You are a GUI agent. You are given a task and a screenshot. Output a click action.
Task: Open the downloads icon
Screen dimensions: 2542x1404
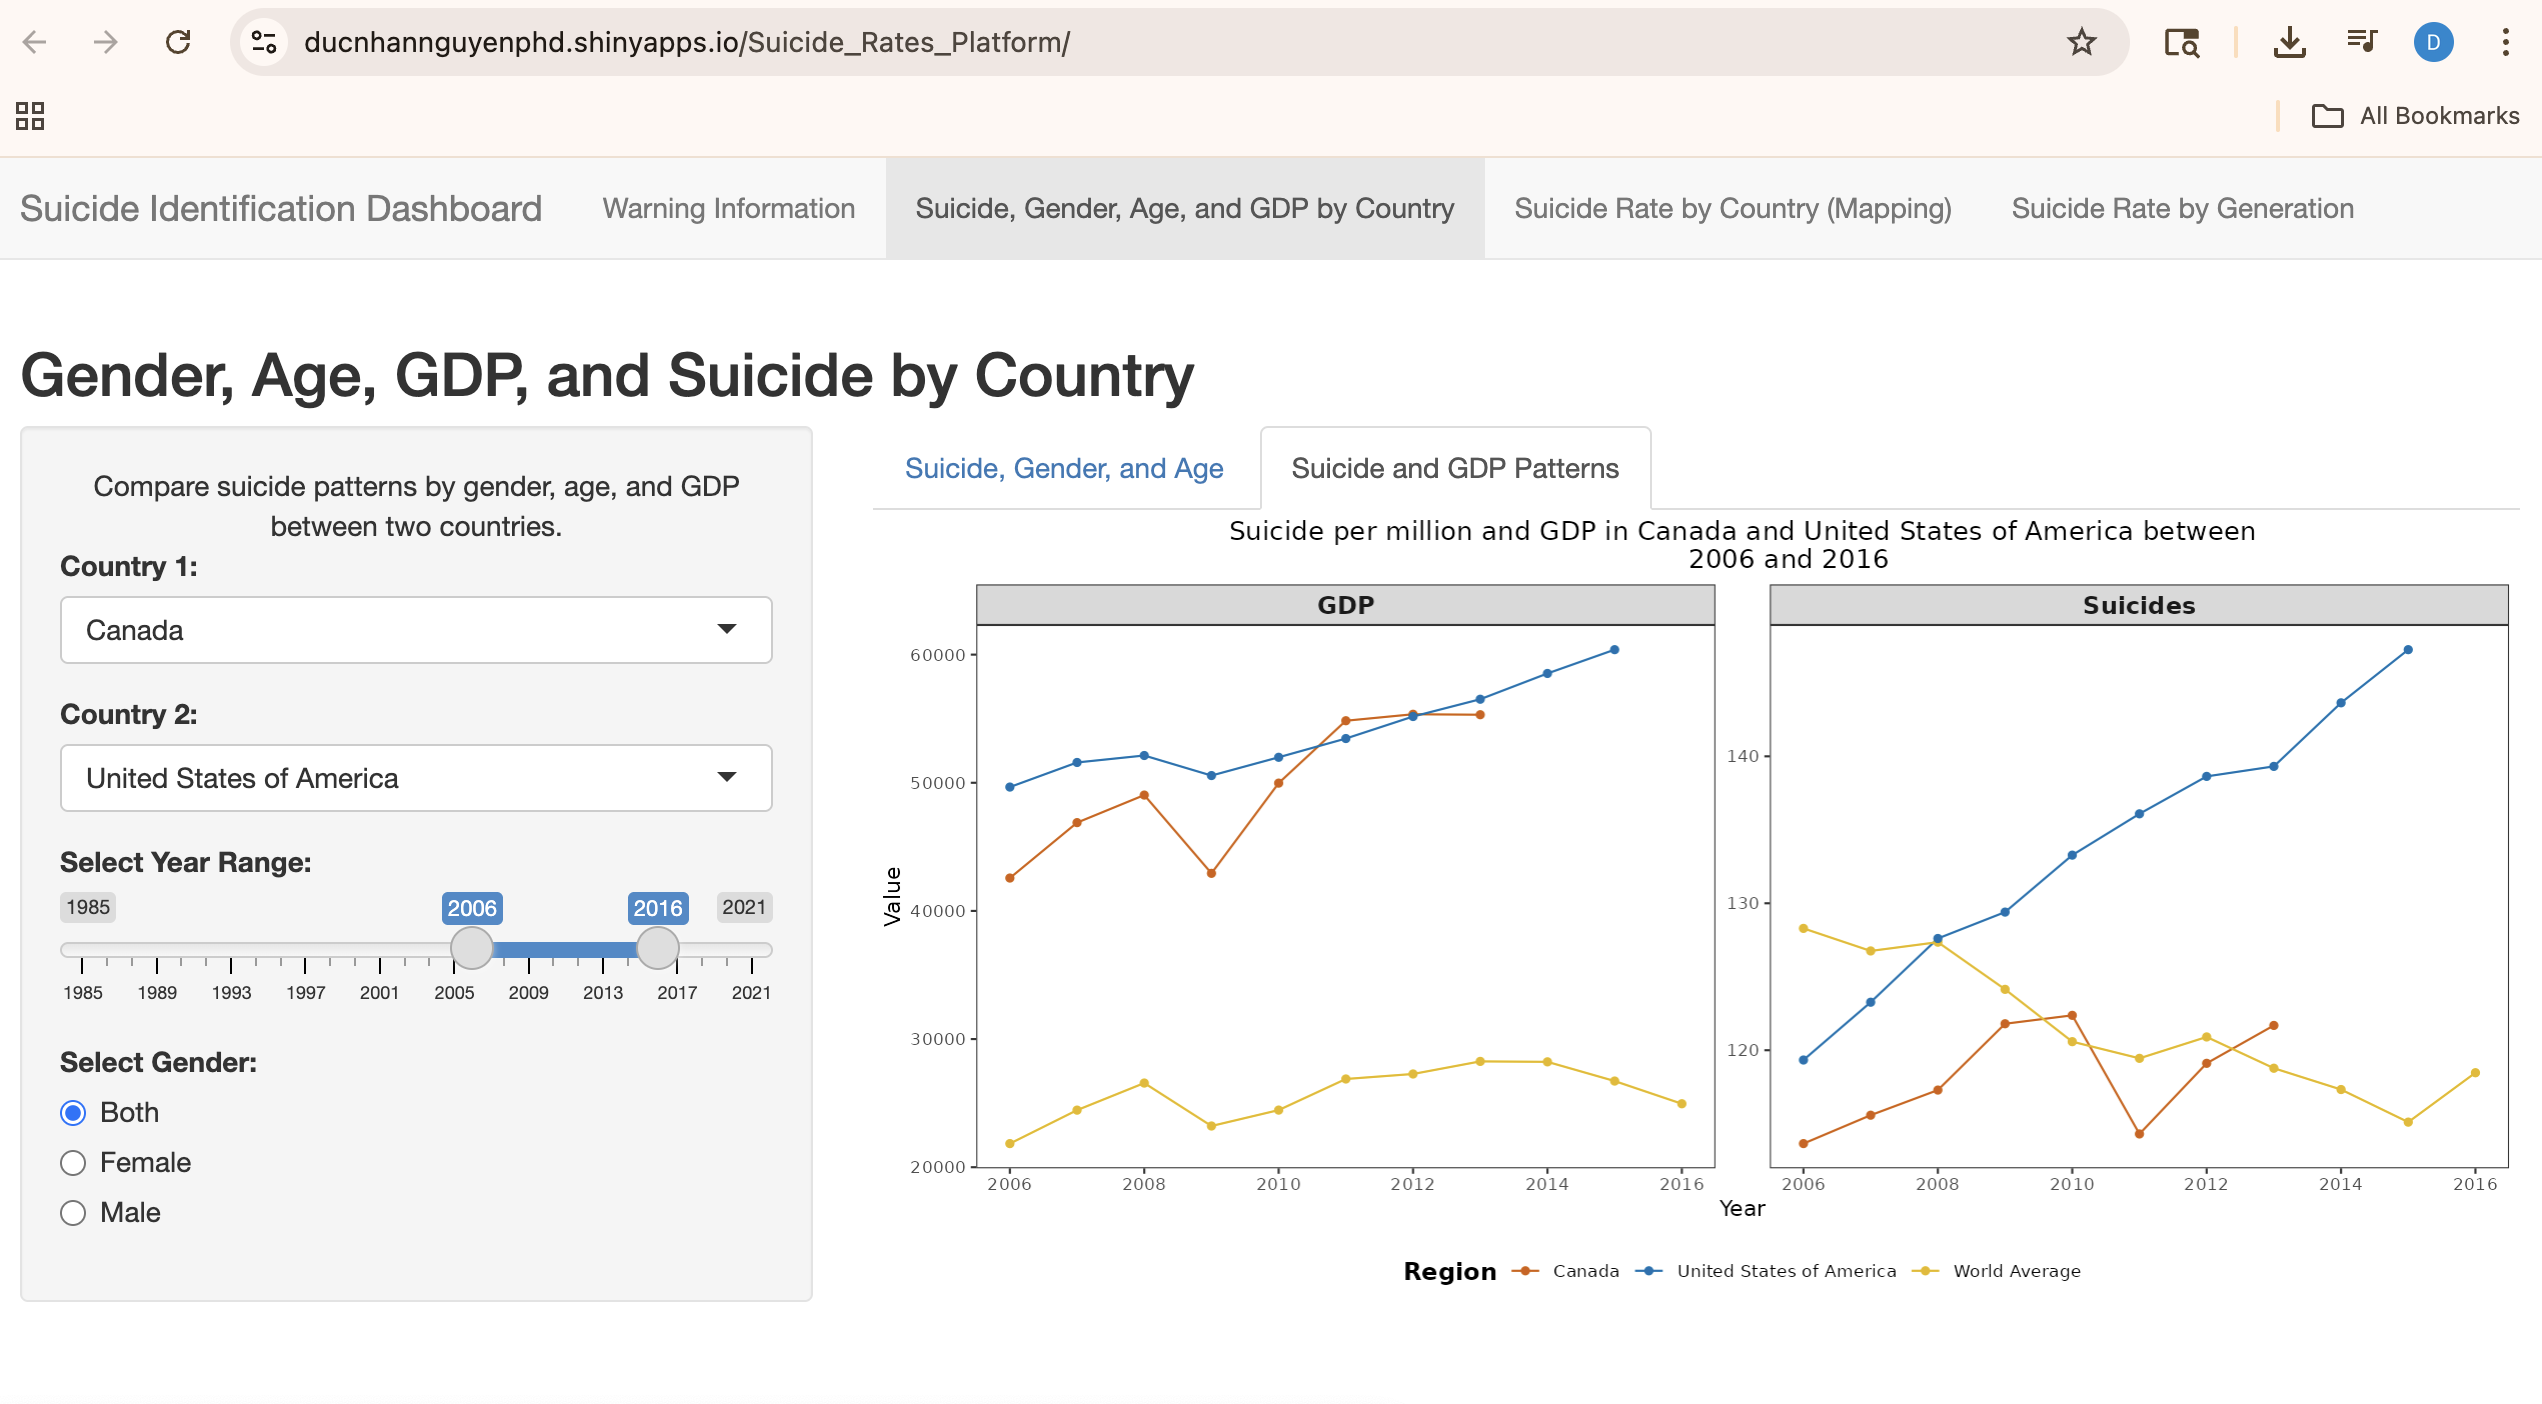2289,42
